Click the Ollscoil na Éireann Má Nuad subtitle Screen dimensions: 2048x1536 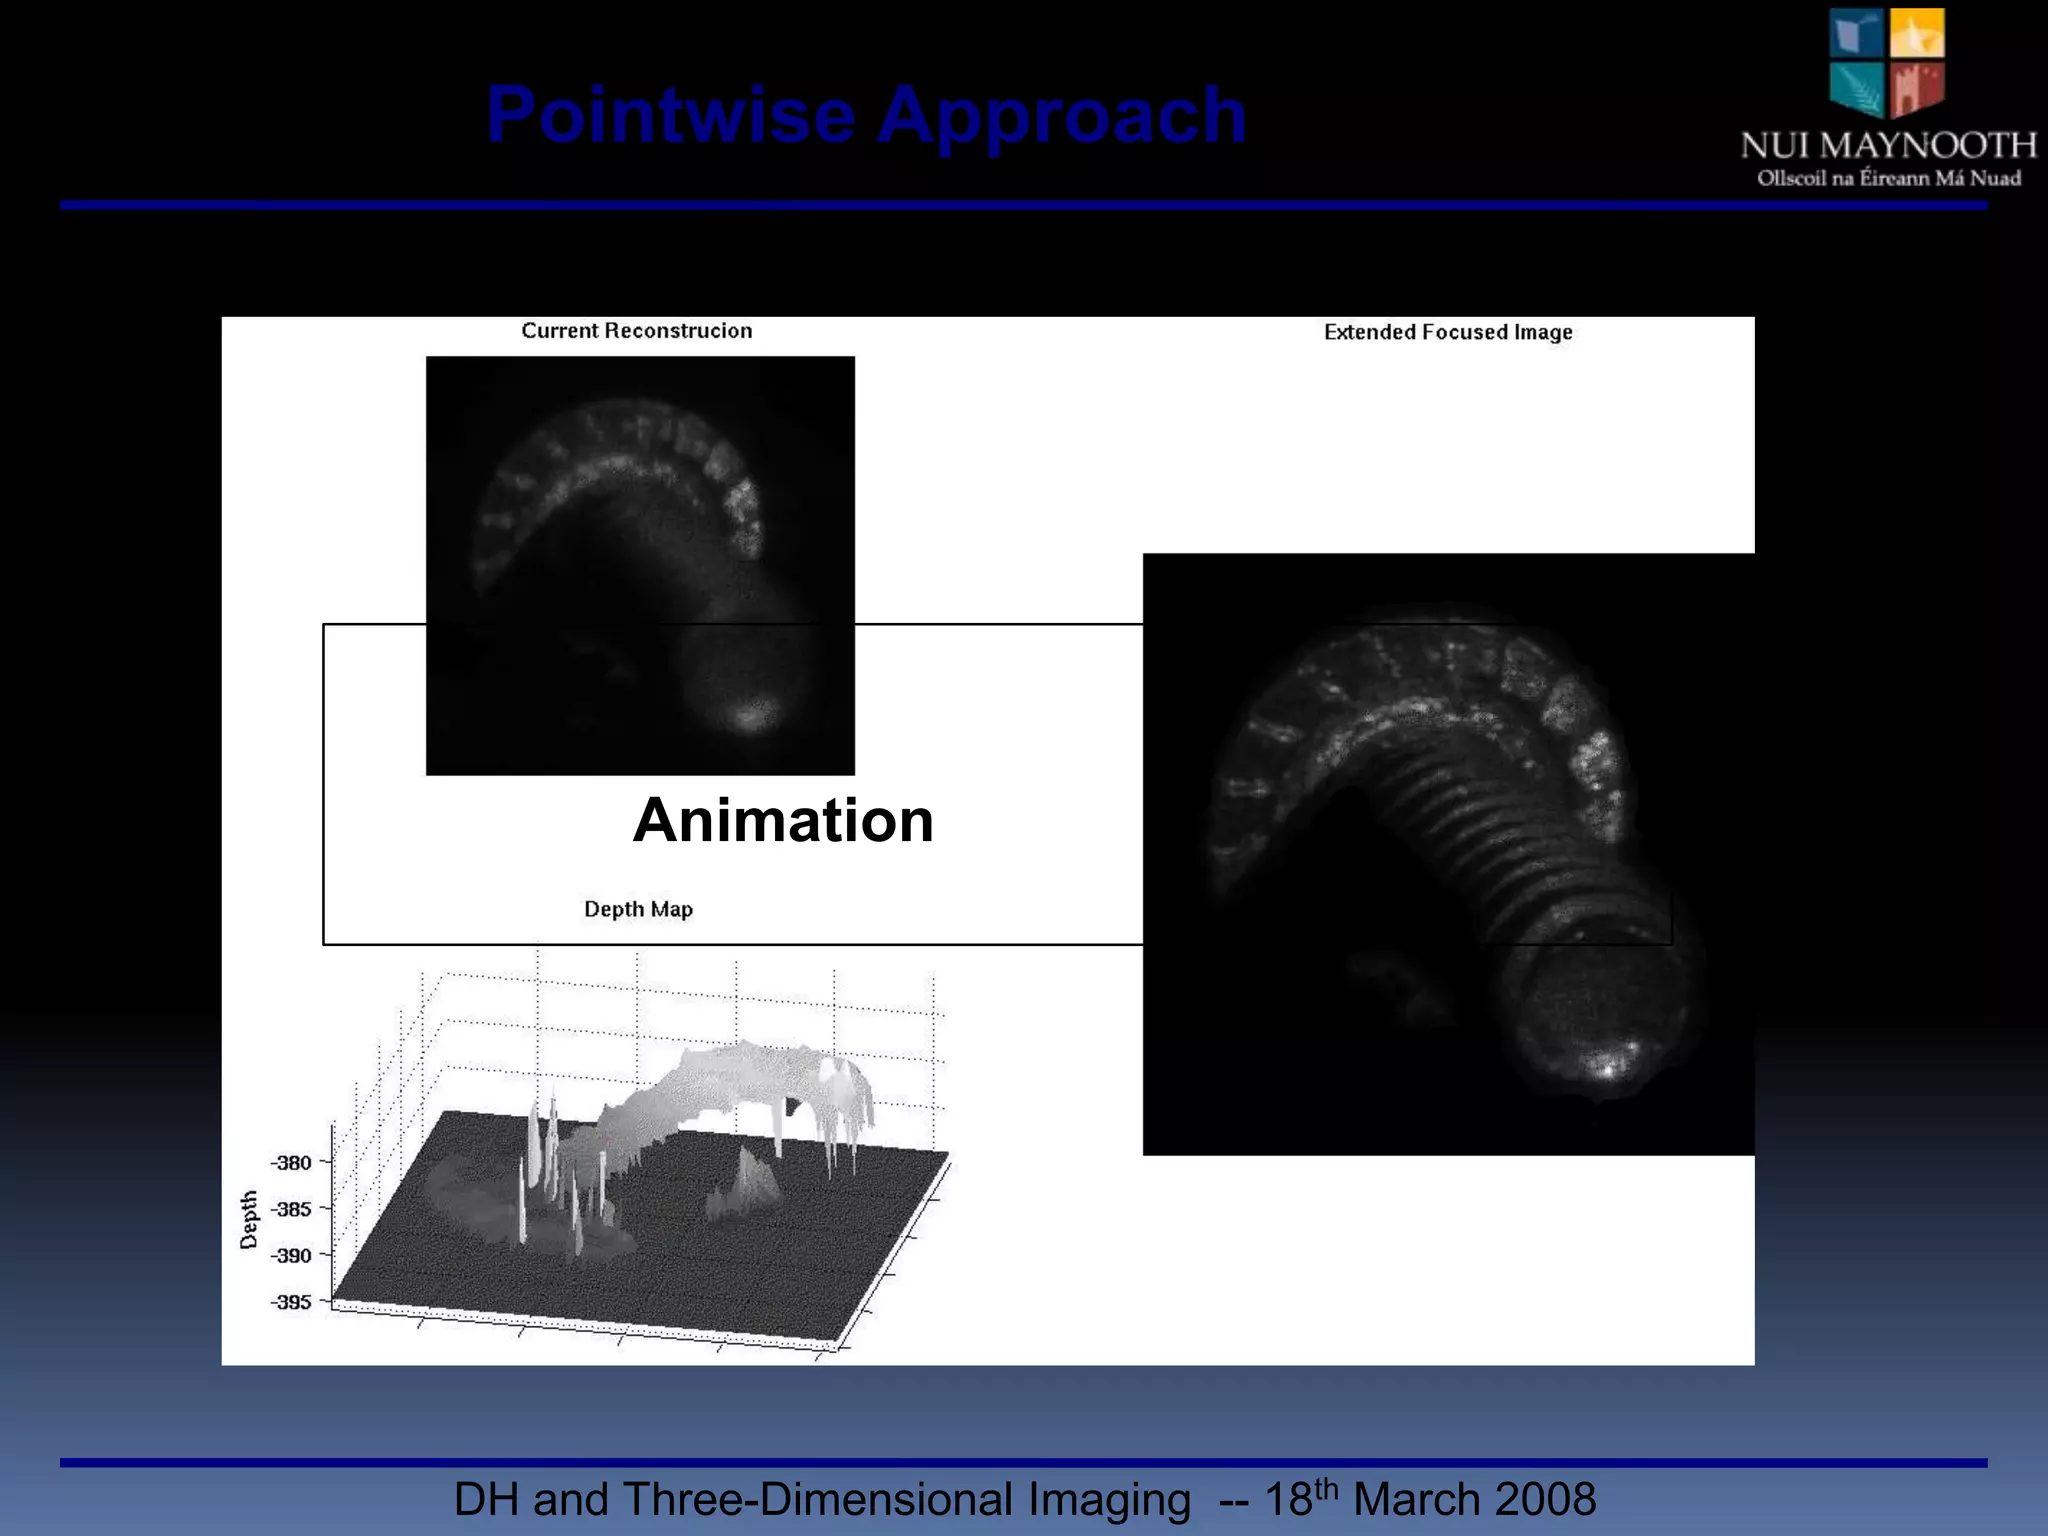pyautogui.click(x=1888, y=179)
